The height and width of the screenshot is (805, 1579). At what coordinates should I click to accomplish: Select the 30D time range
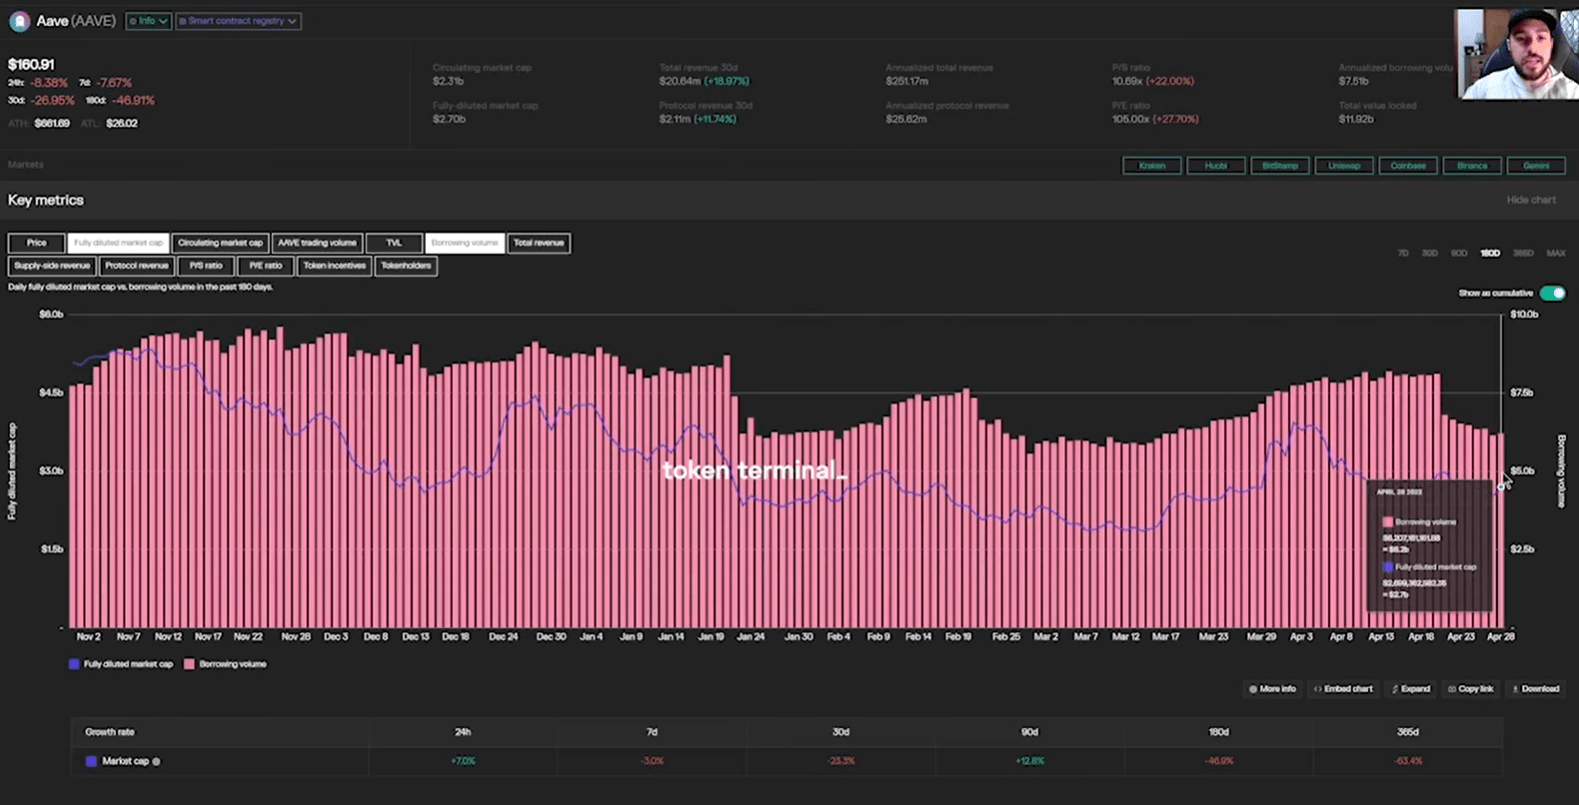(x=1430, y=254)
